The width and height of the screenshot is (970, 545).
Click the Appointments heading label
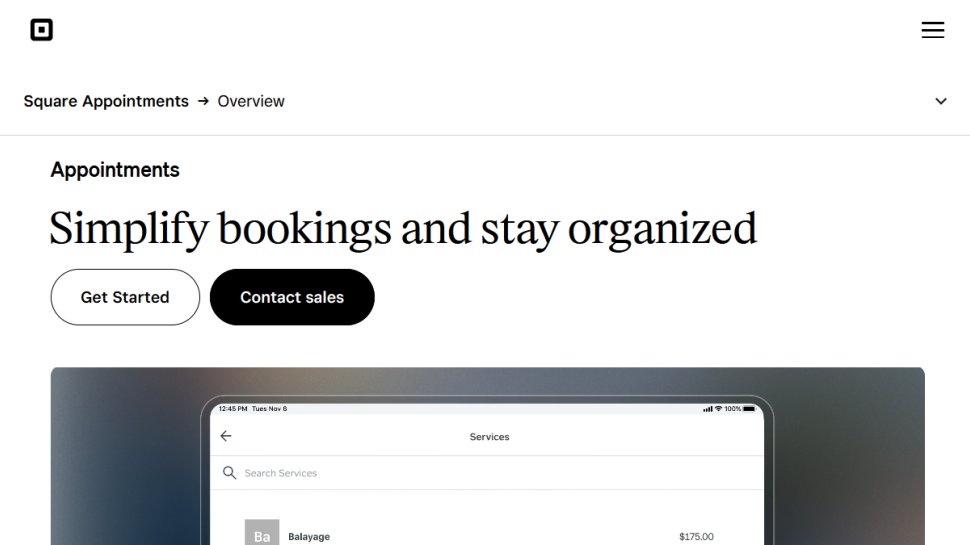point(115,170)
